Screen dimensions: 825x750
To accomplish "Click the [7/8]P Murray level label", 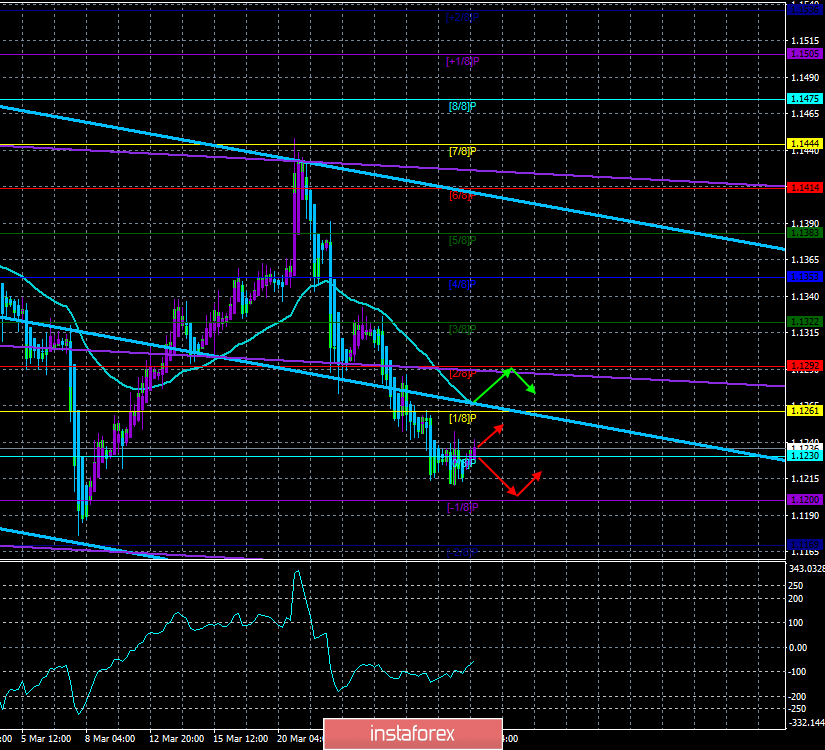I will tap(462, 152).
